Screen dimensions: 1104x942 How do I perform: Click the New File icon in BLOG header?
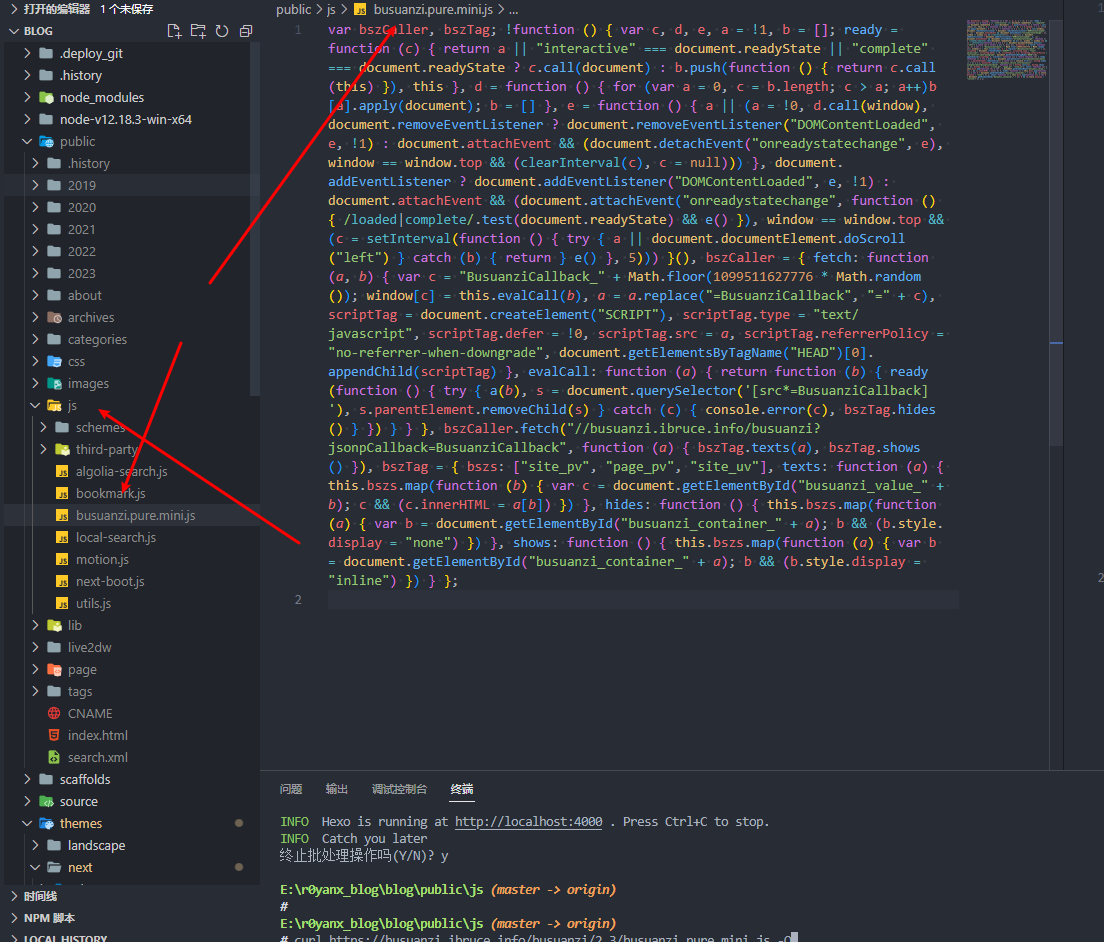point(175,31)
